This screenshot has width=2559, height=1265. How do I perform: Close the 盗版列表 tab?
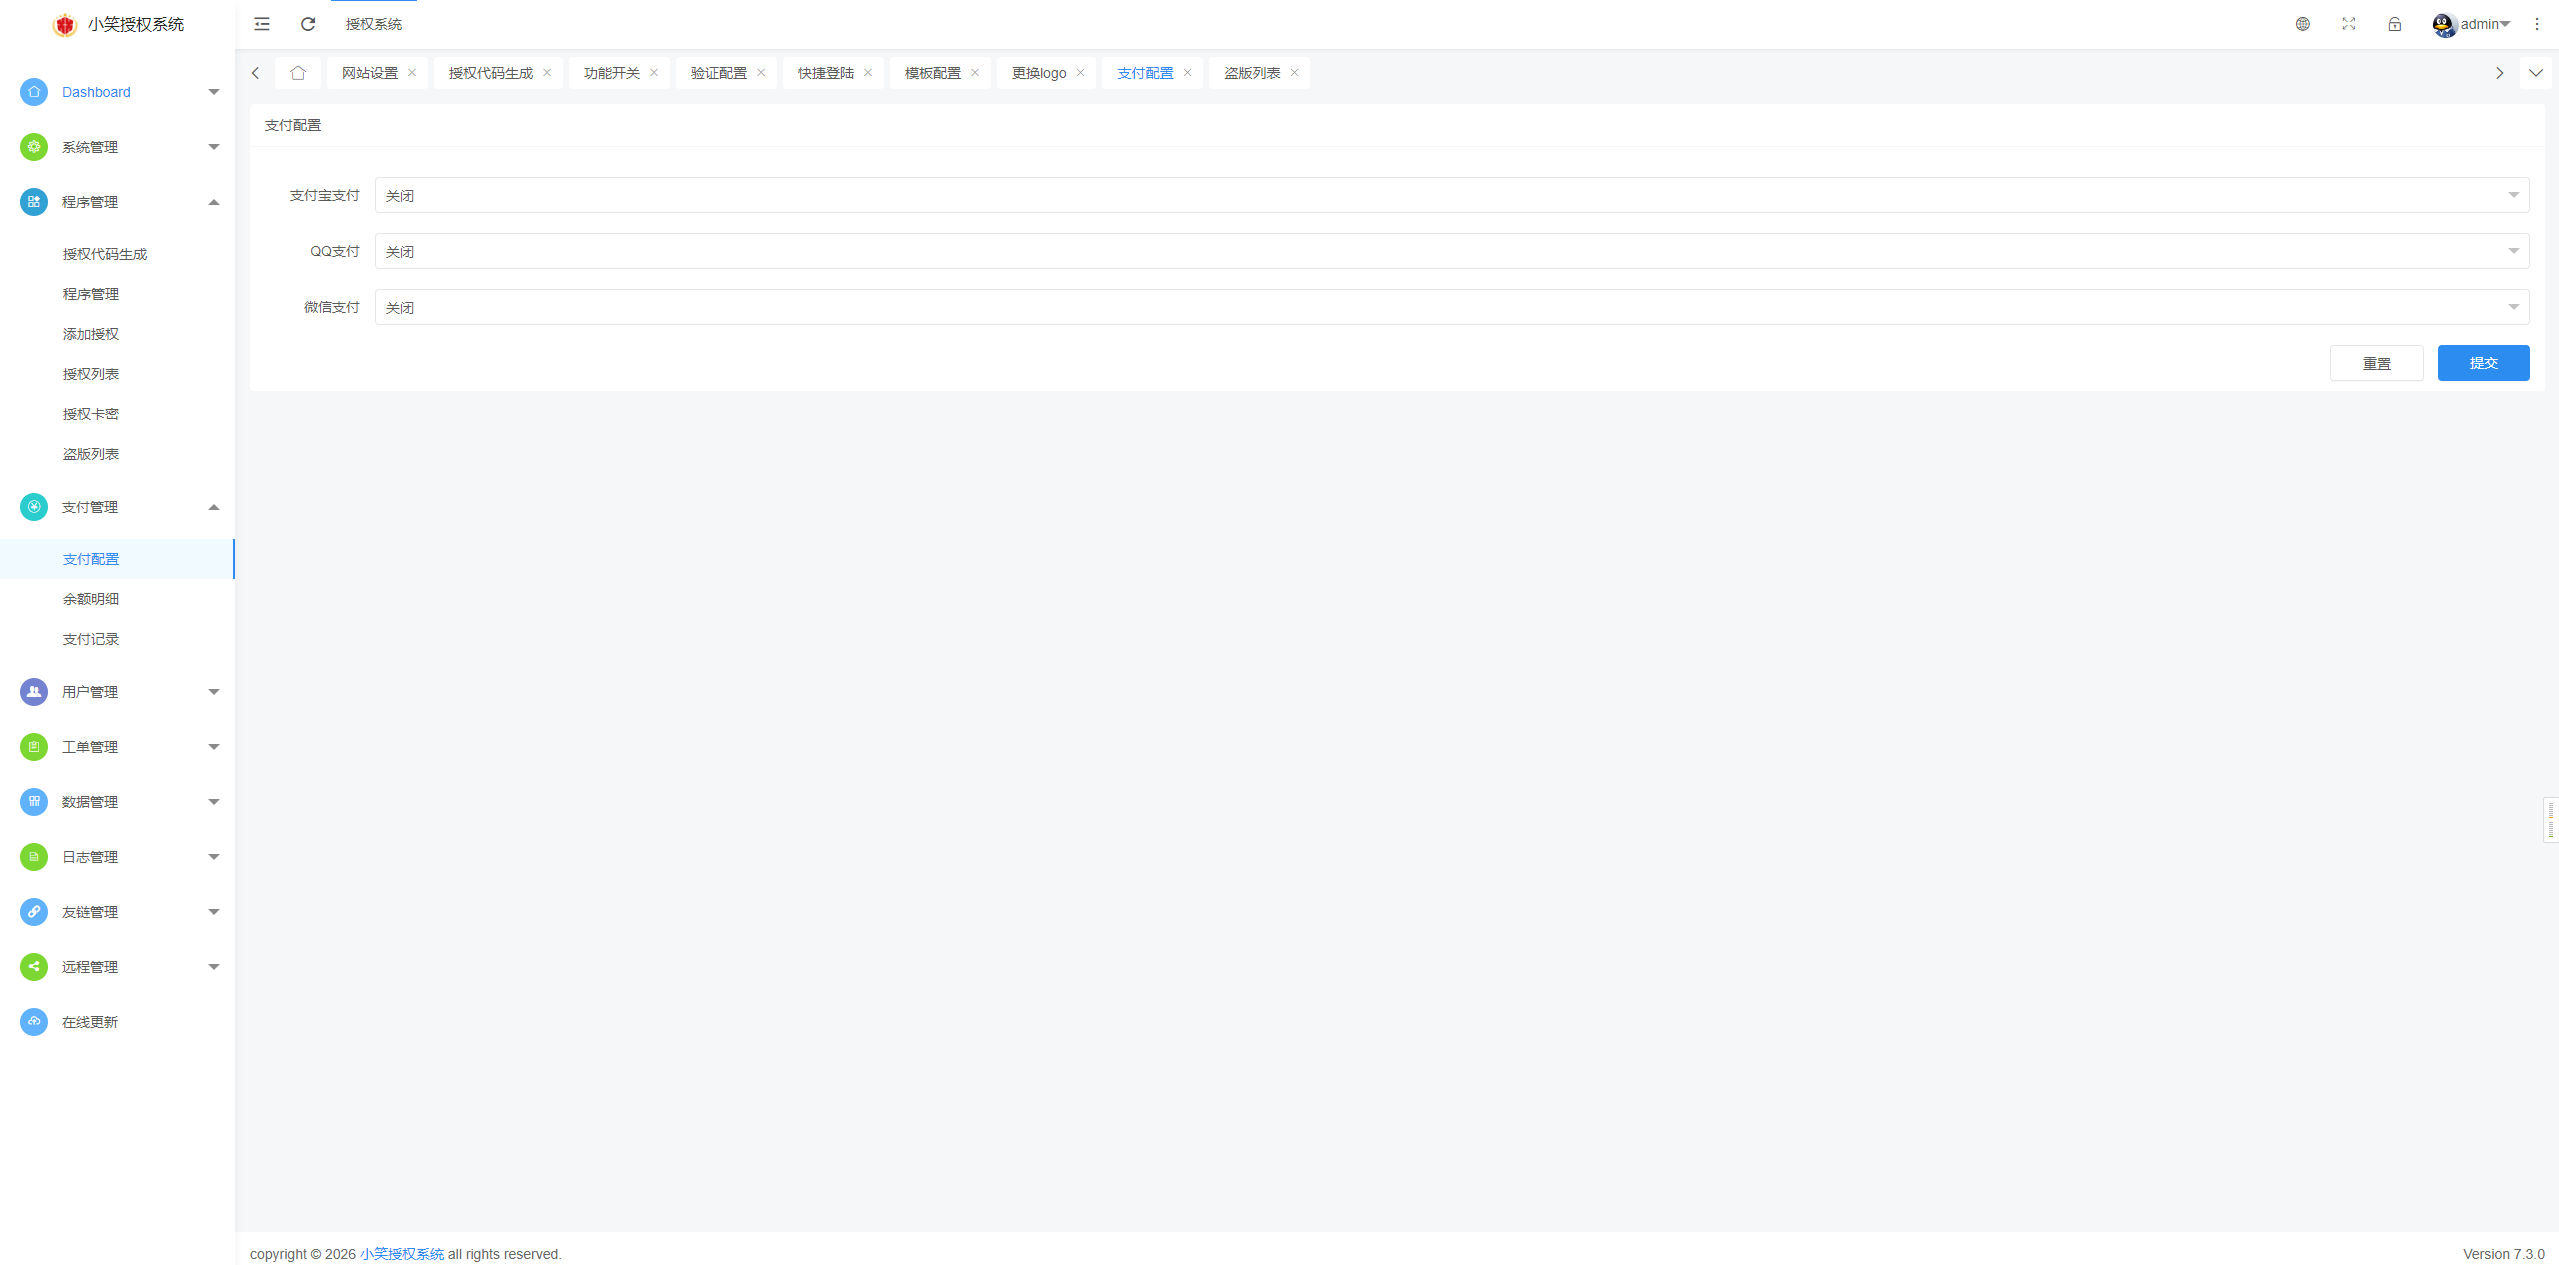[x=1294, y=73]
